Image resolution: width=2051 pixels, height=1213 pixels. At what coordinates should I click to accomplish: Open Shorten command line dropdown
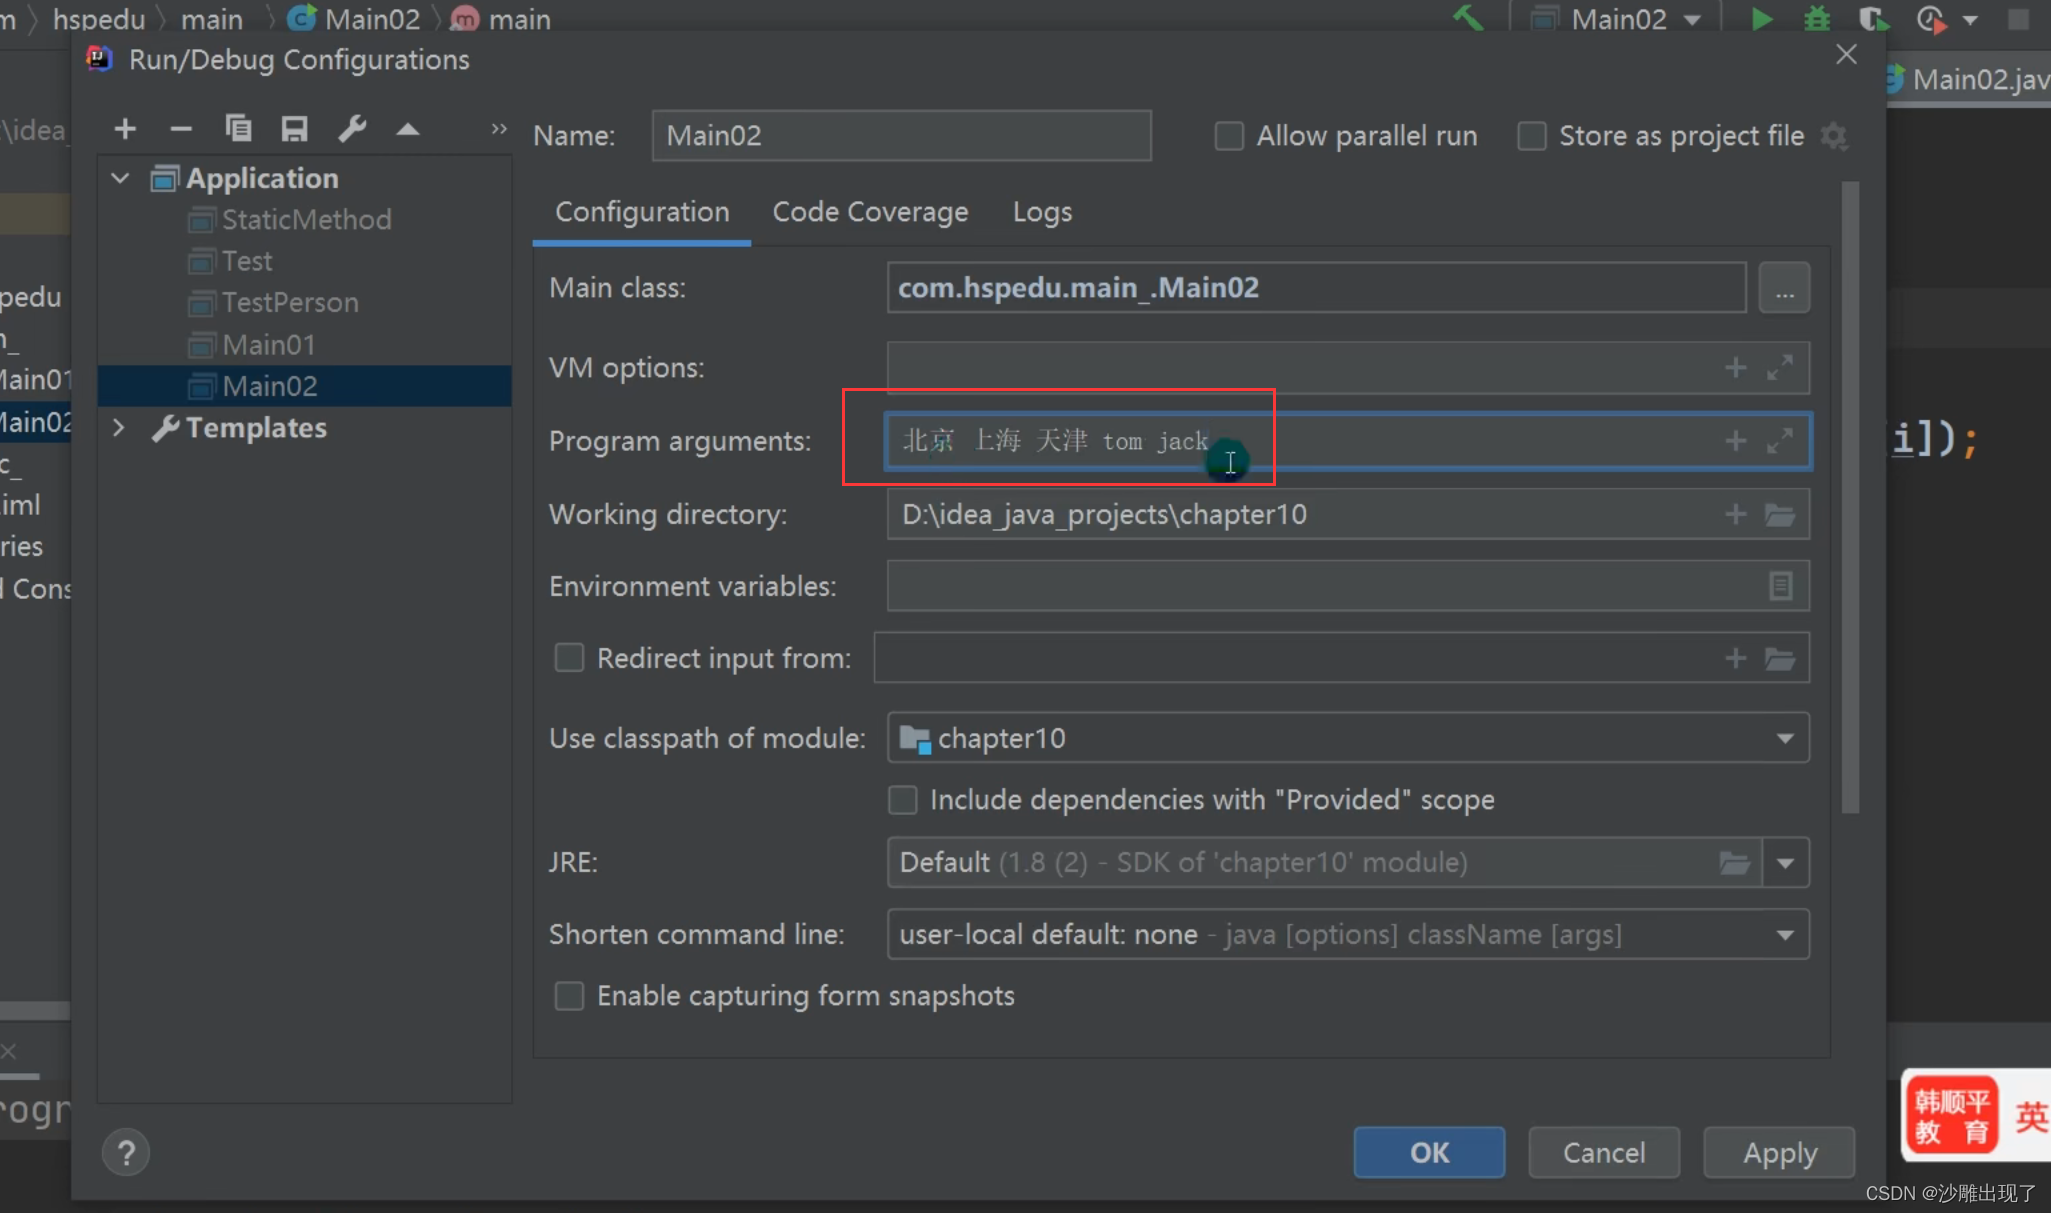[x=1785, y=935]
